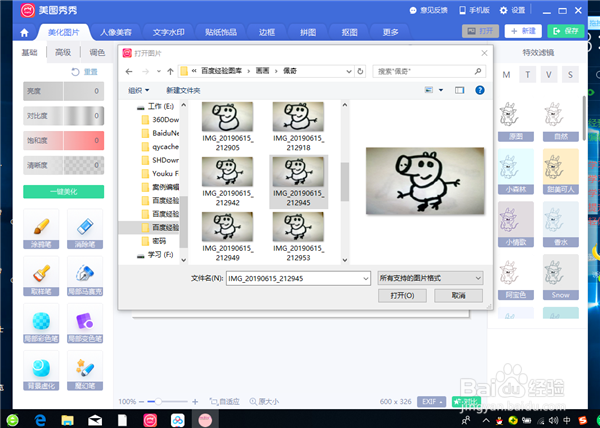Viewport: 600px width, 428px height.
Task: Click the 自适应 fit option
Action: click(225, 402)
